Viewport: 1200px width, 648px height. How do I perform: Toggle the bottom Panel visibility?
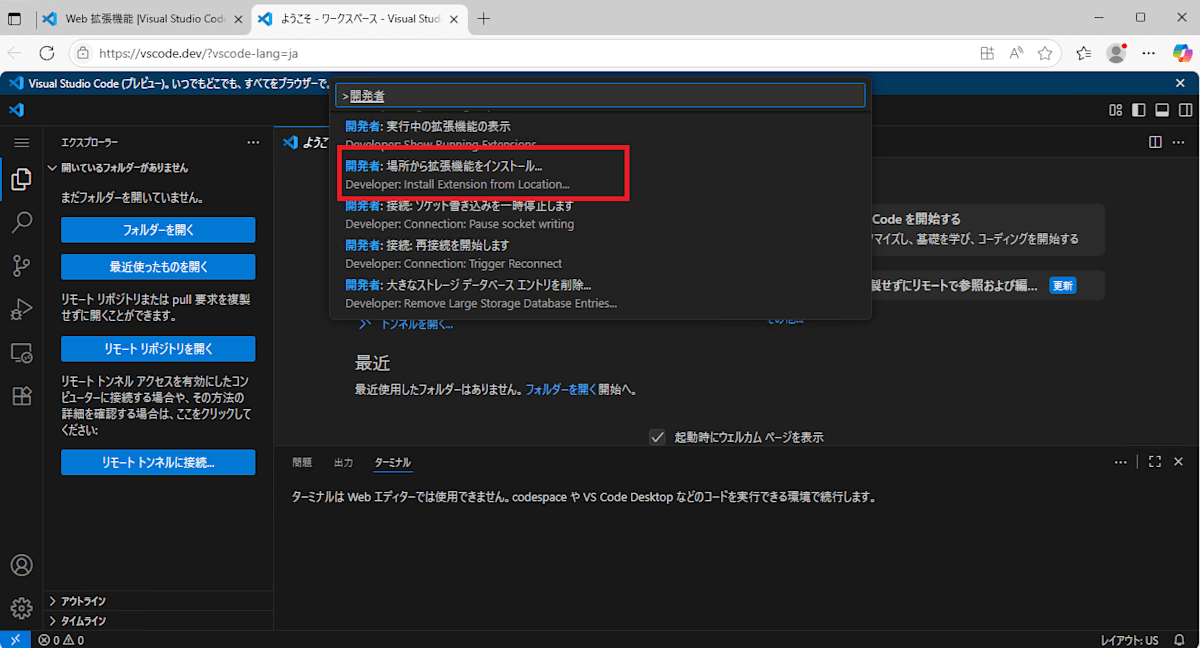click(x=1162, y=110)
